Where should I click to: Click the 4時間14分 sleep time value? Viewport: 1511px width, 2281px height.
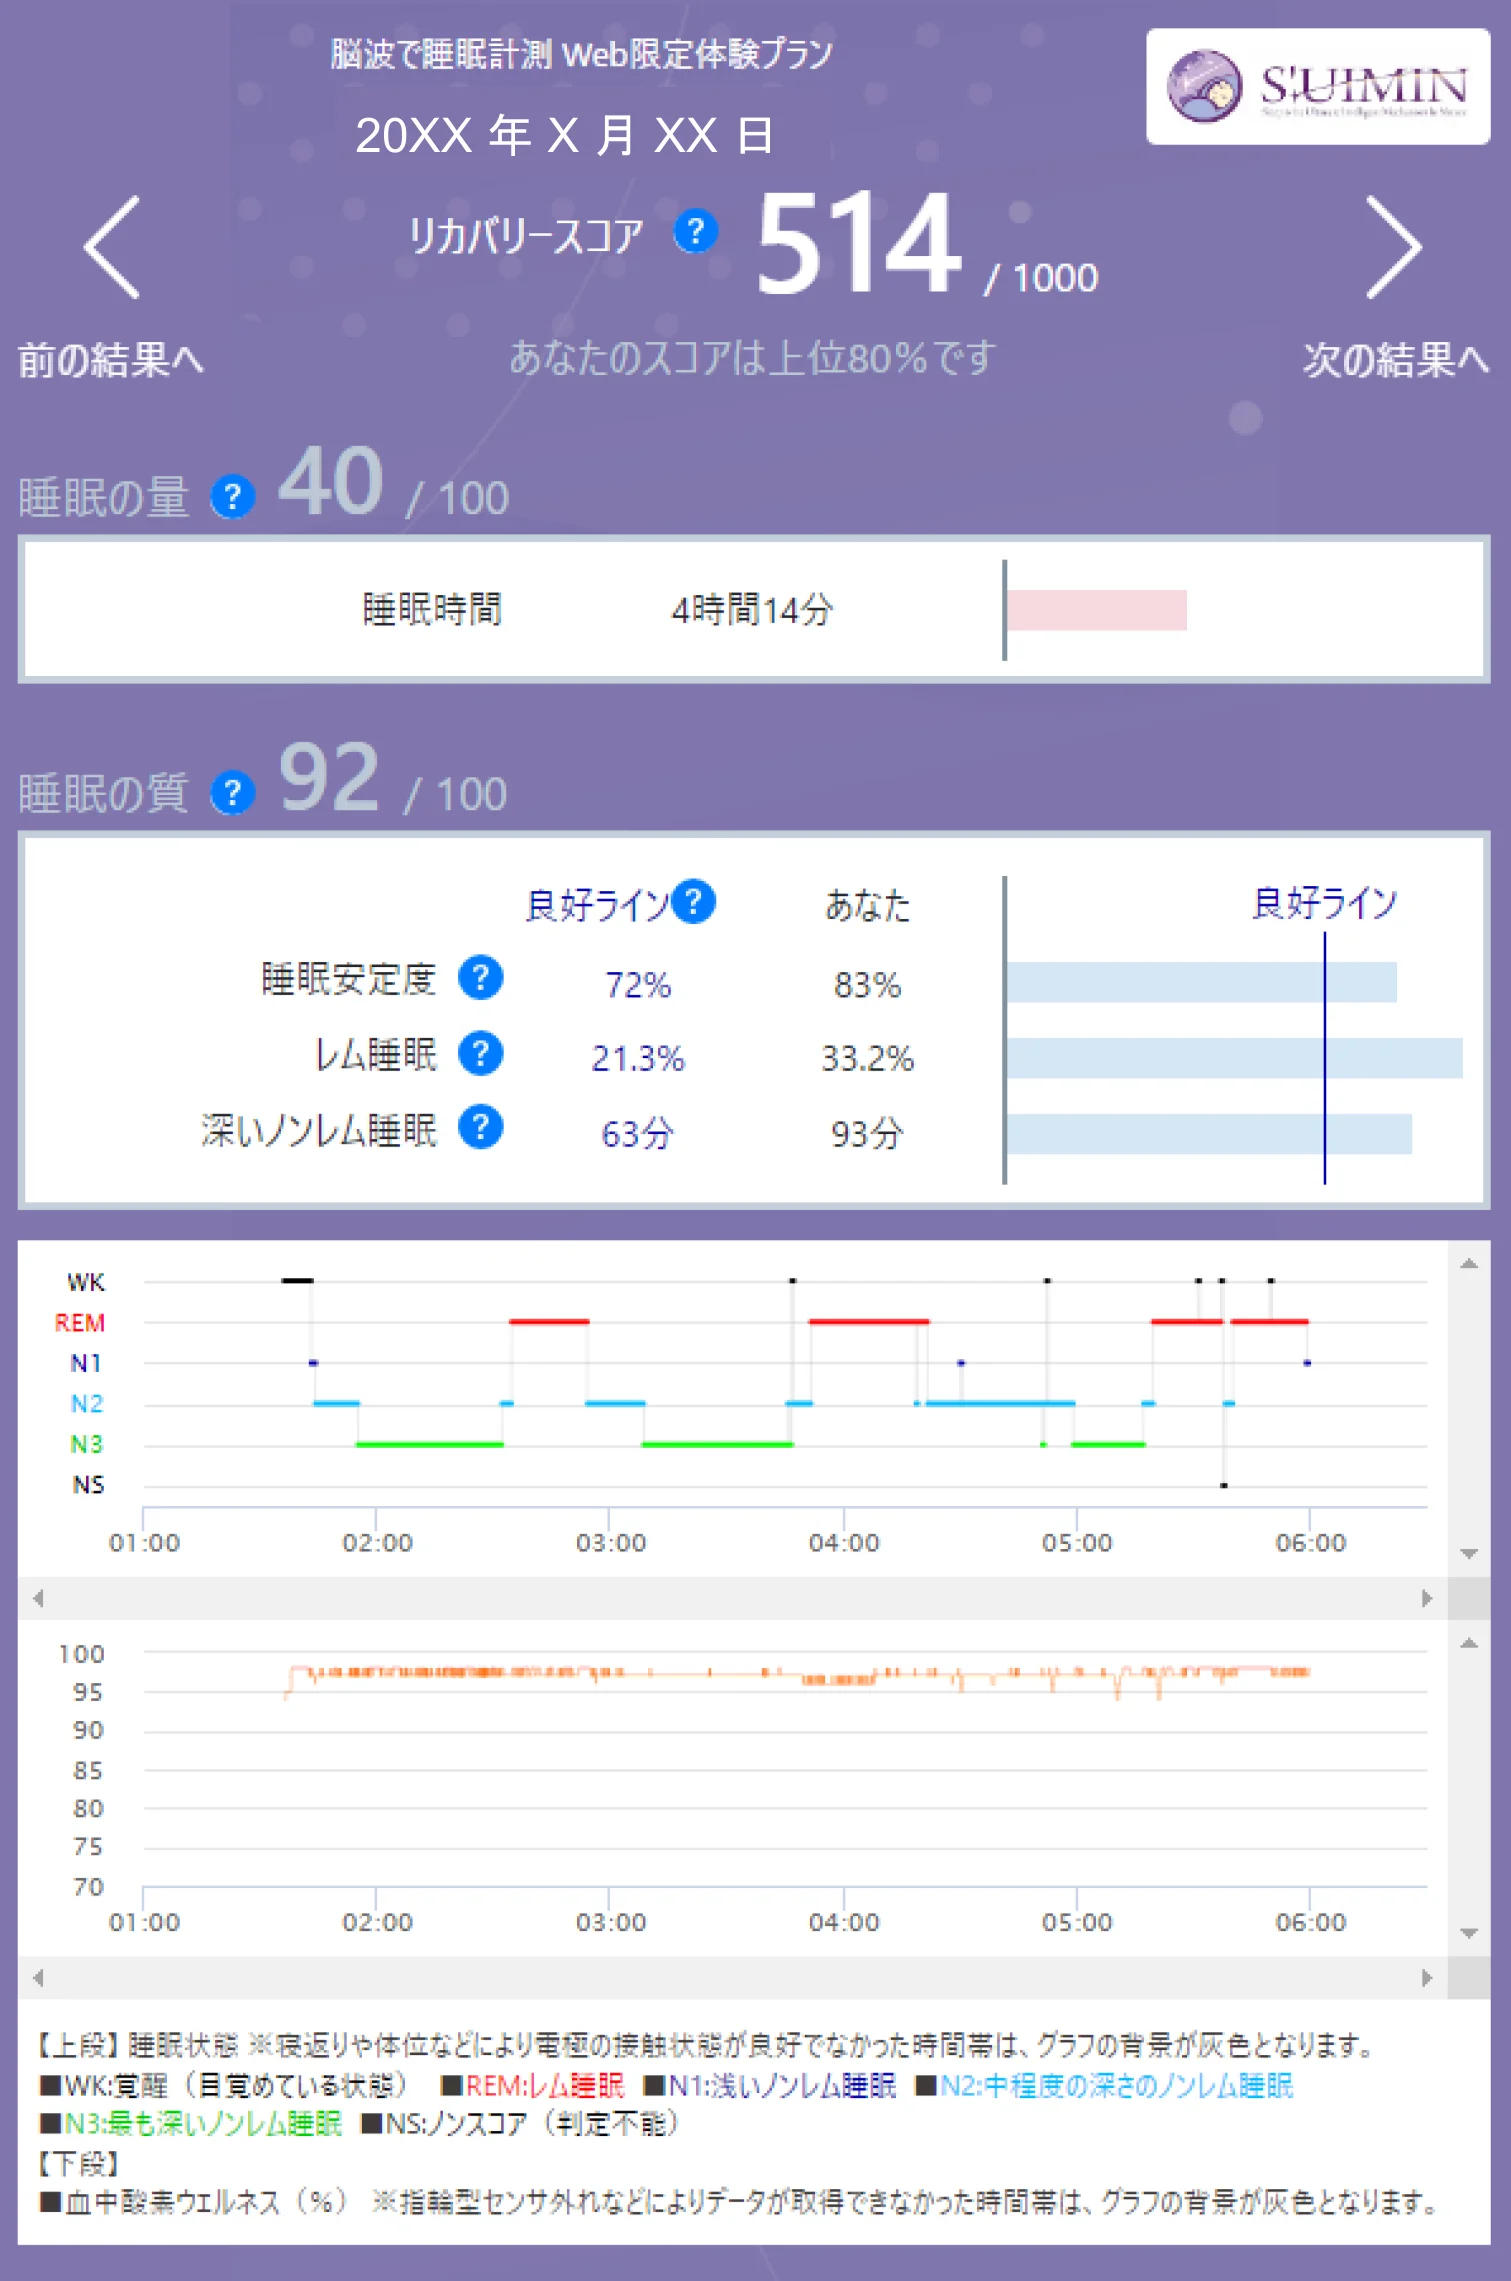(x=752, y=609)
